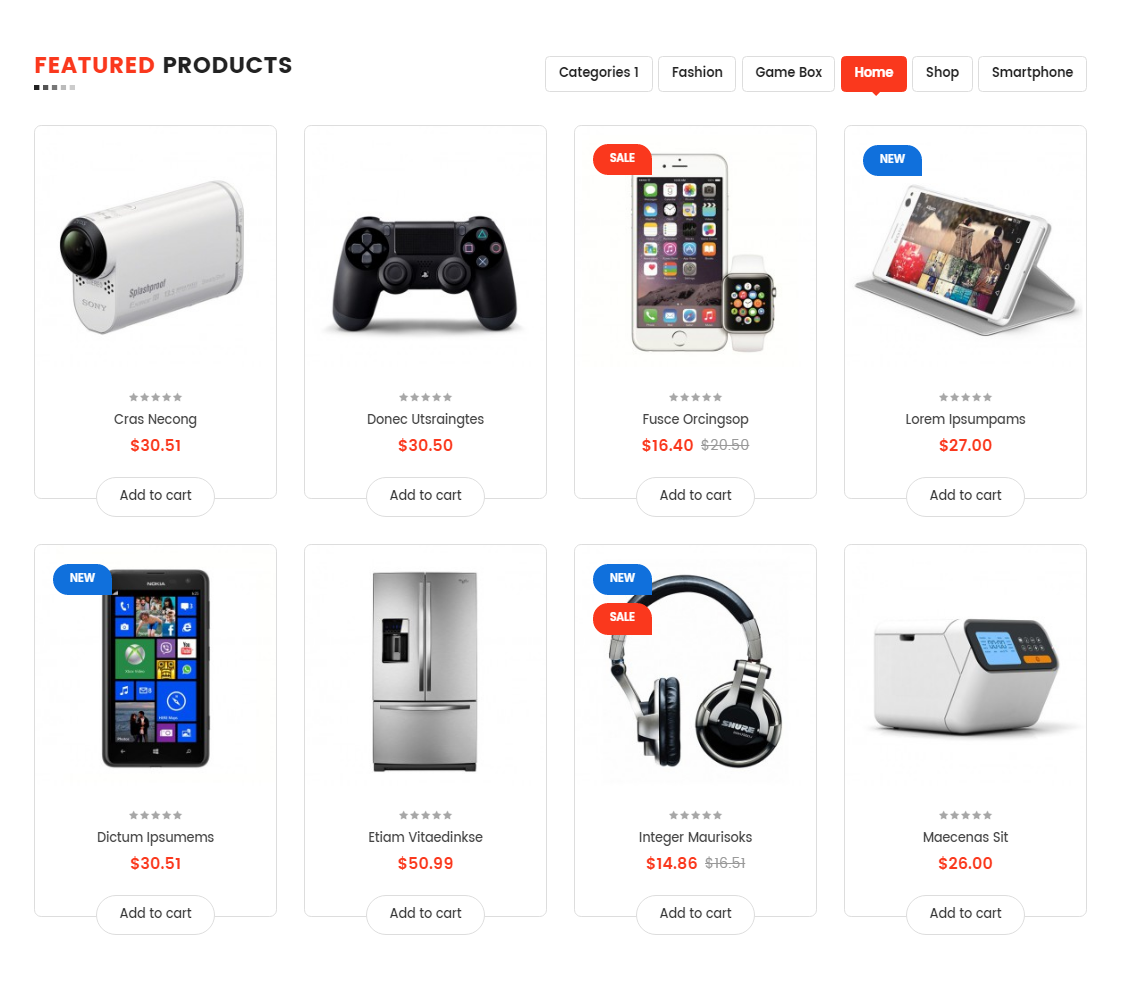This screenshot has width=1124, height=1005.
Task: Click the NEW badge on Dictum Ipsumems
Action: 82,578
